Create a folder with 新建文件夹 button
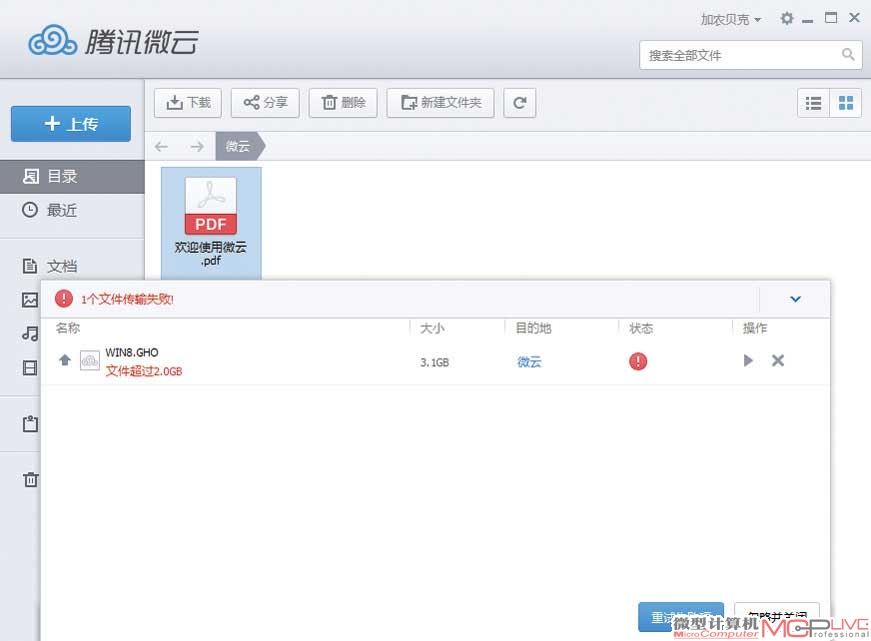 click(440, 103)
